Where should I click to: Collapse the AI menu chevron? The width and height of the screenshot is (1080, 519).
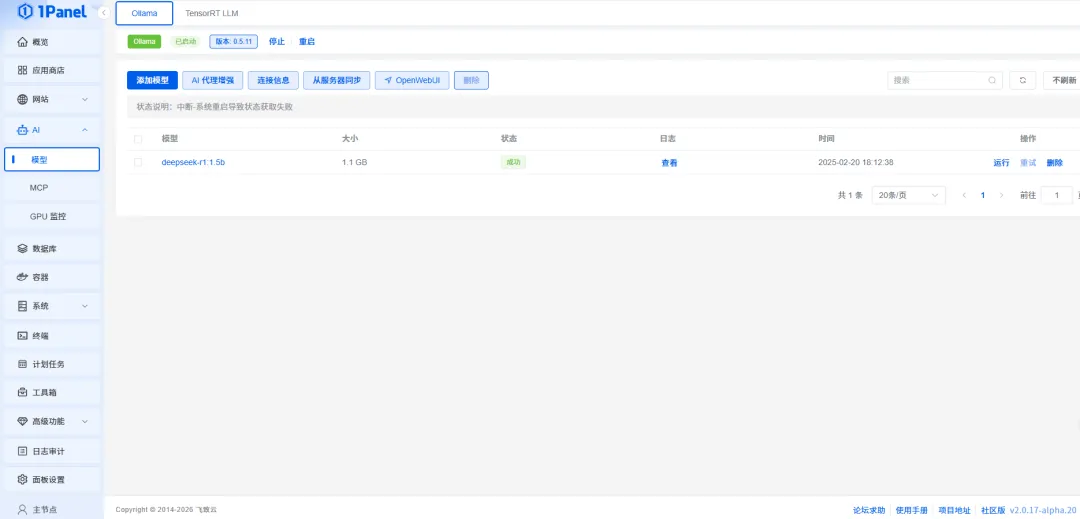pos(85,129)
